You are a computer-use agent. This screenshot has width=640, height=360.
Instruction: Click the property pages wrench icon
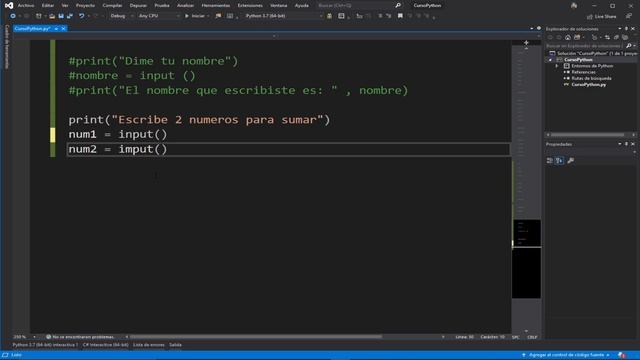click(570, 161)
